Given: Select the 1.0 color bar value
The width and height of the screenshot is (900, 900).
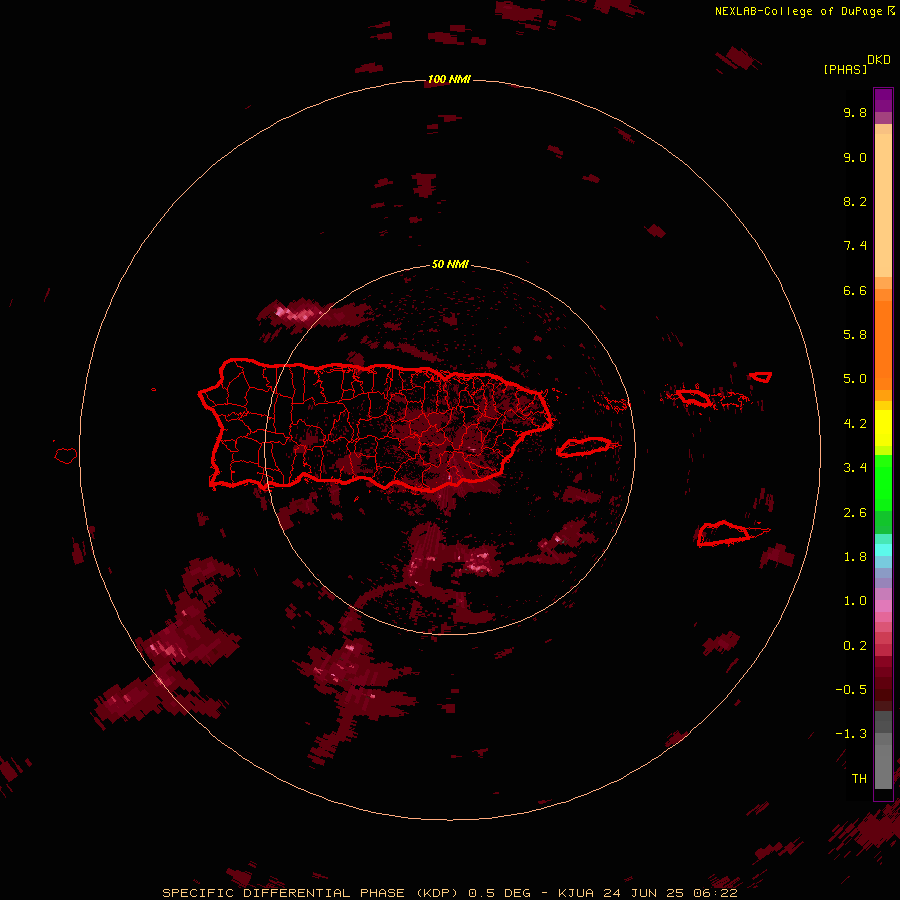Looking at the screenshot, I should click(x=855, y=601).
